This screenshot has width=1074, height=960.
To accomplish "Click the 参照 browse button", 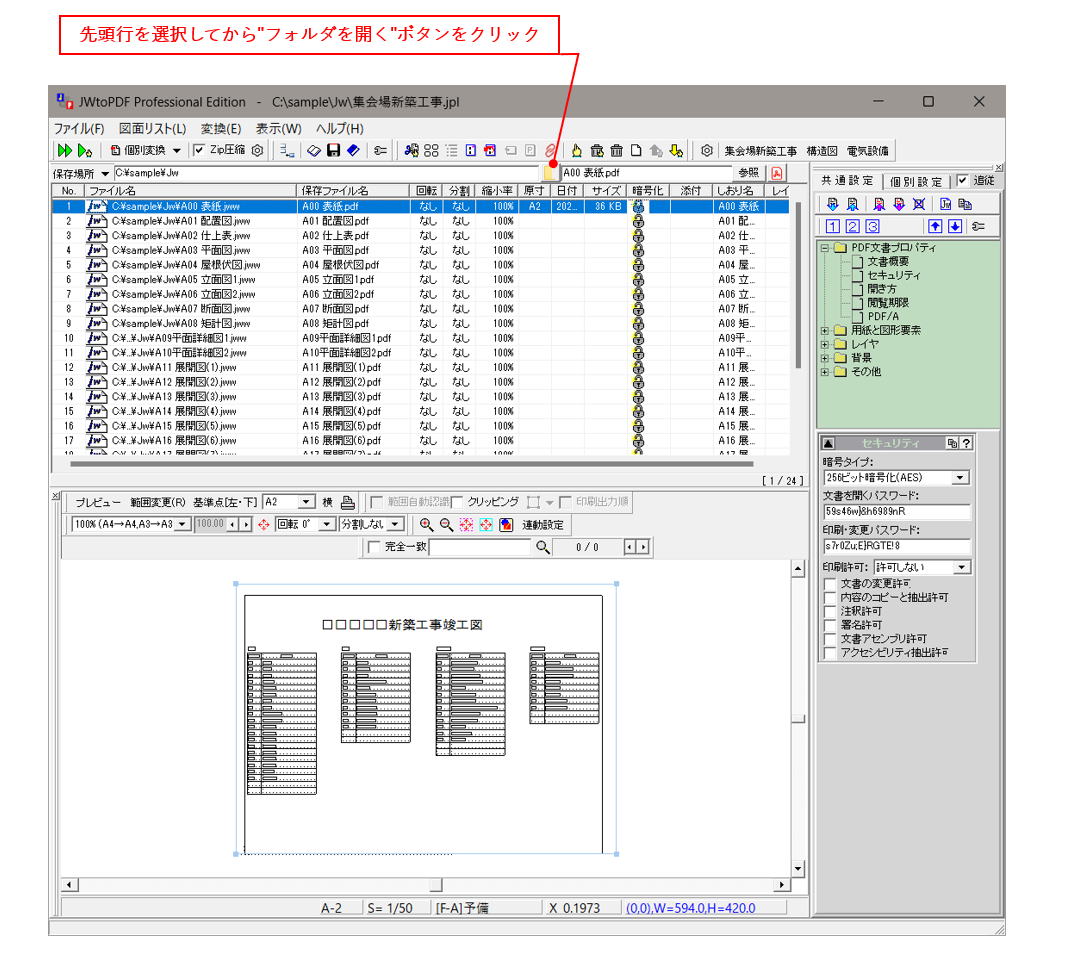I will (748, 172).
